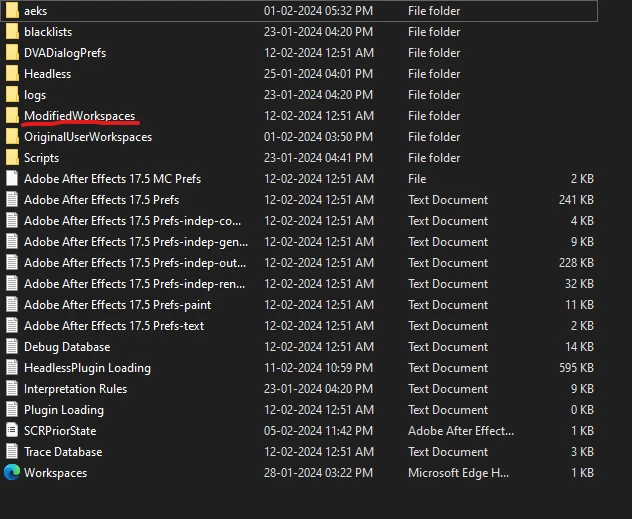
Task: Click the 32 KB size value
Action: (579, 284)
